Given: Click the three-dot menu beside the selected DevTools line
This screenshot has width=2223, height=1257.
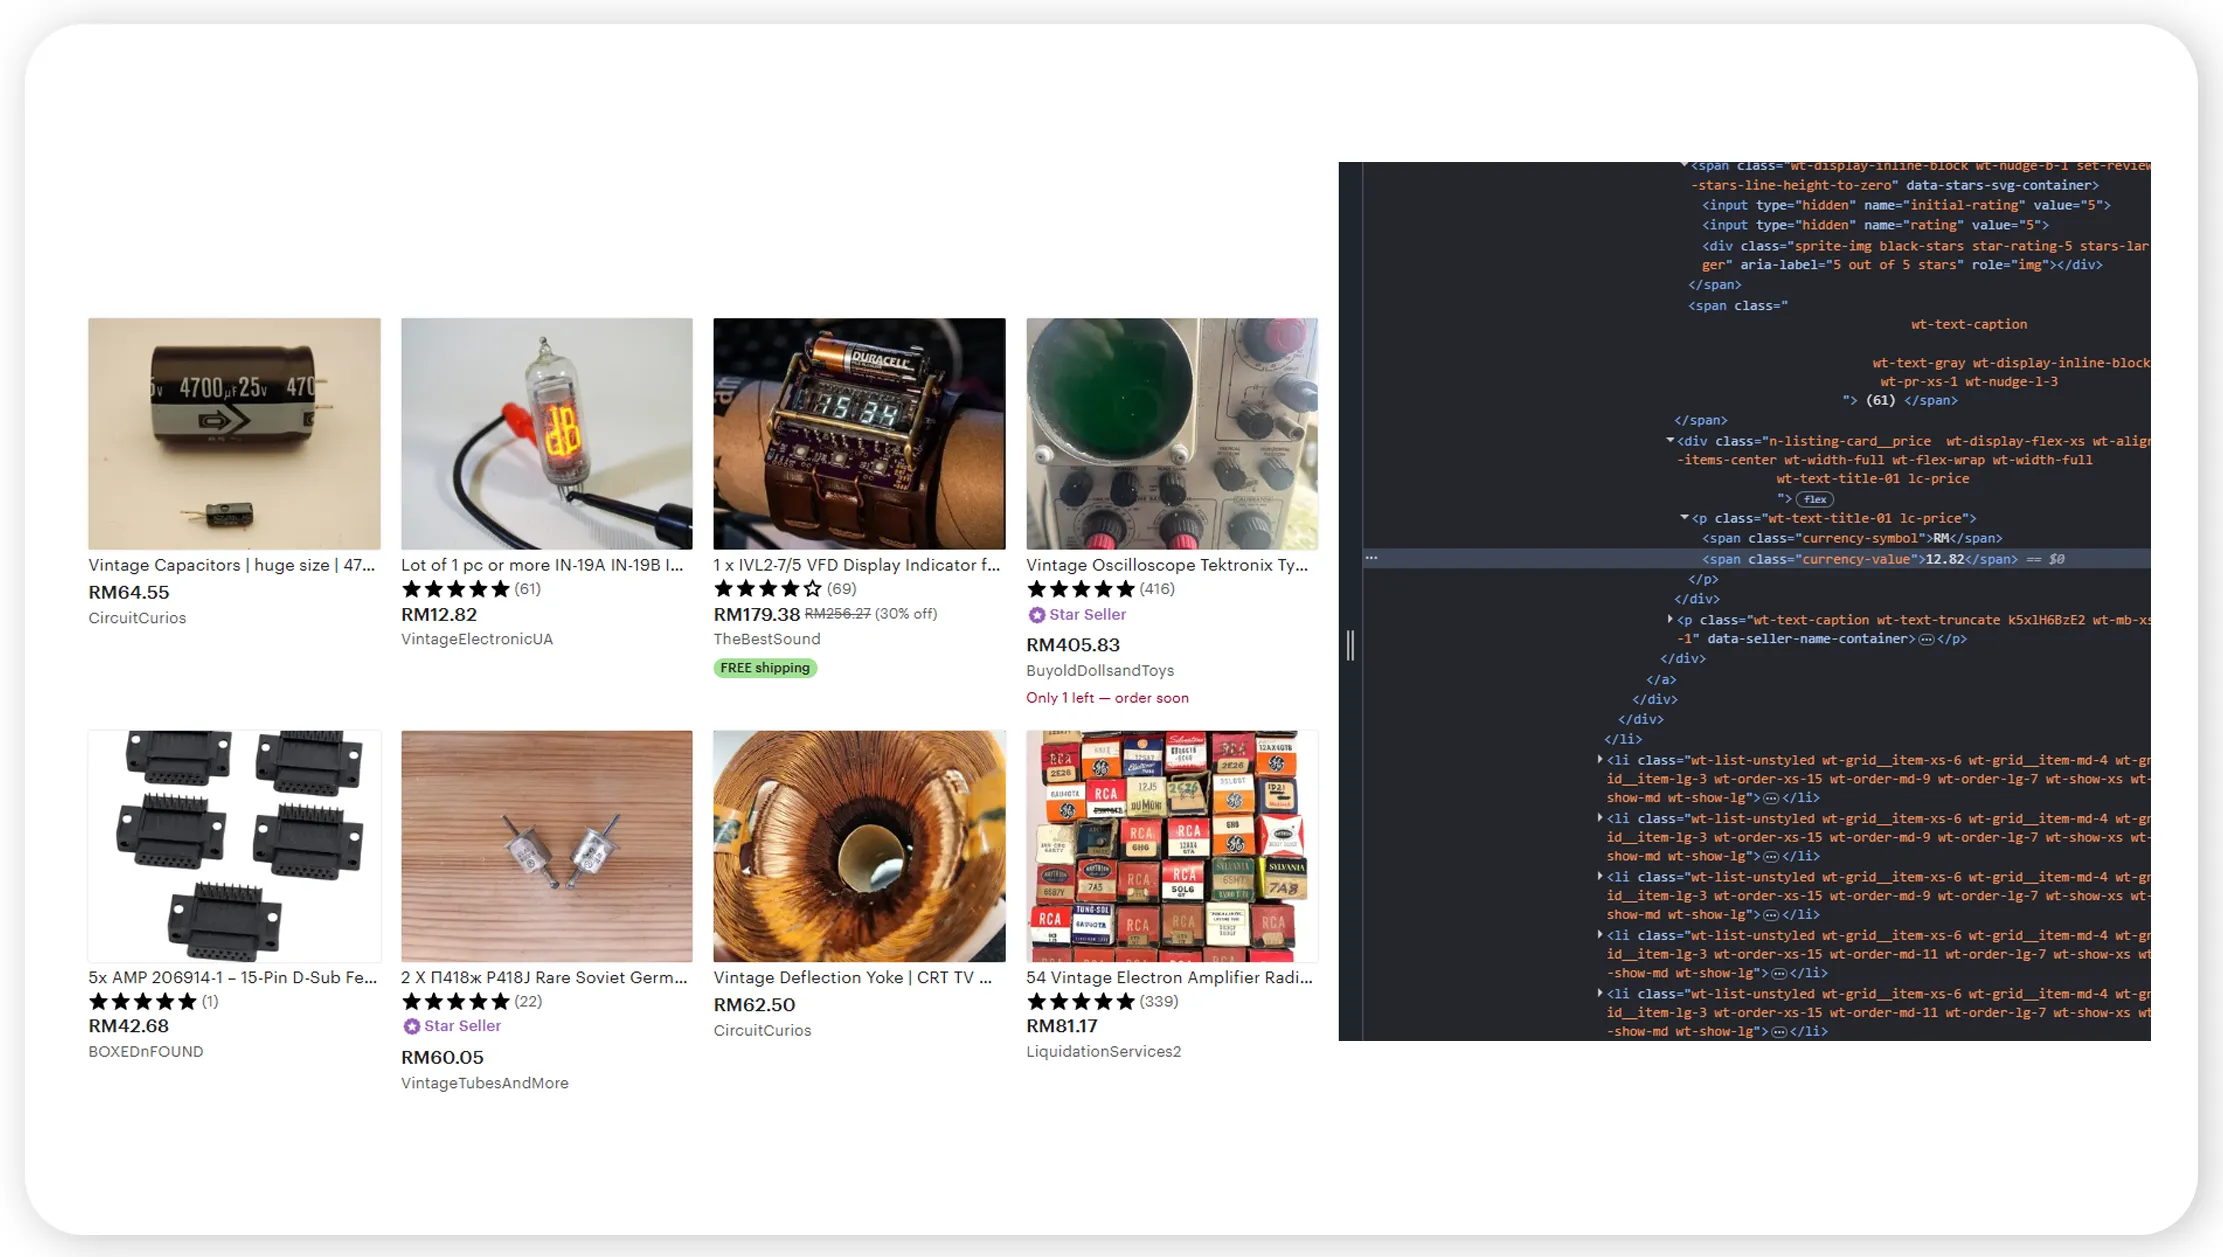Looking at the screenshot, I should [x=1372, y=558].
